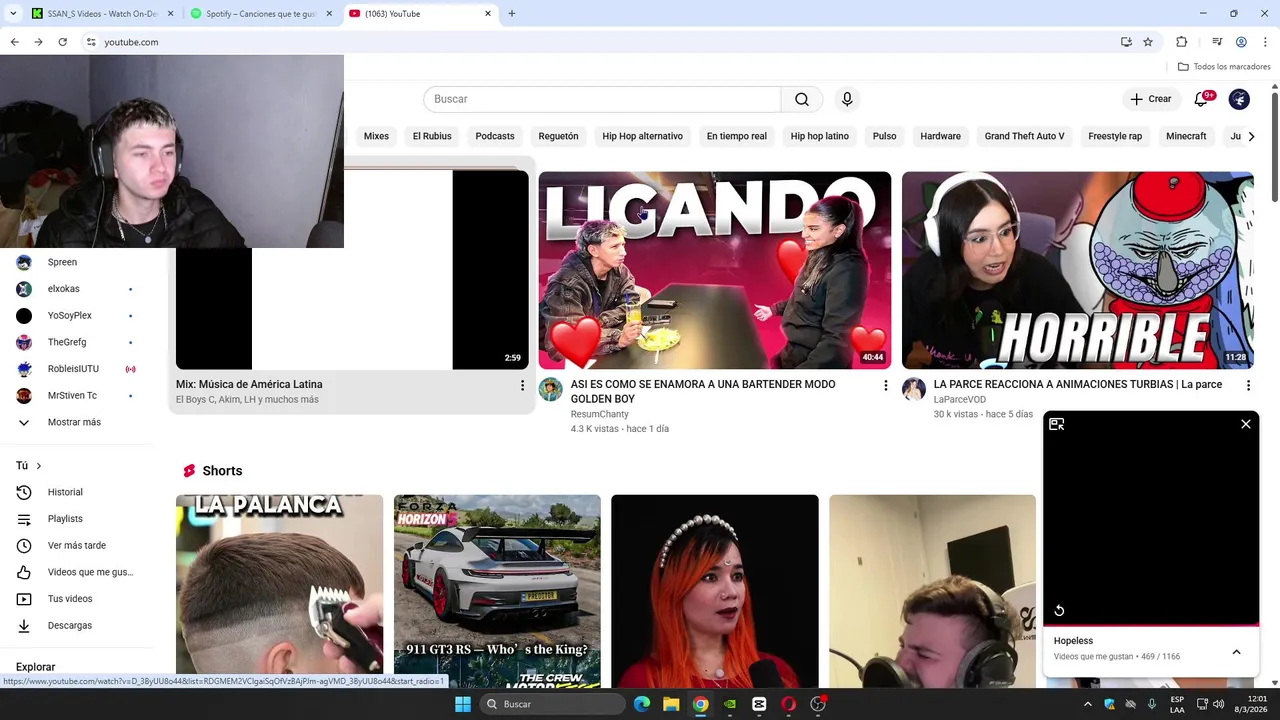Image resolution: width=1280 pixels, height=720 pixels.
Task: Open the tab search dropdown
Action: point(13,14)
